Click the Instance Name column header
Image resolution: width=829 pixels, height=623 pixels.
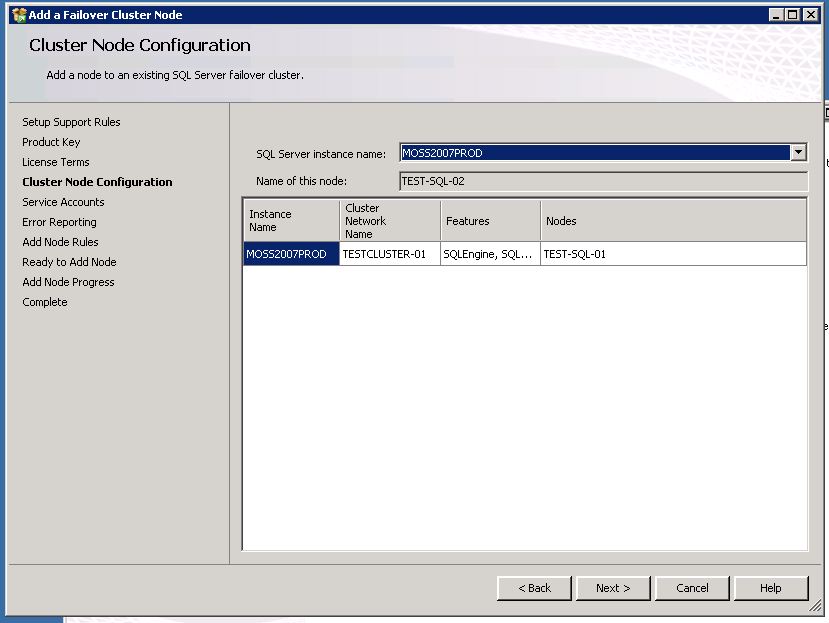[292, 221]
